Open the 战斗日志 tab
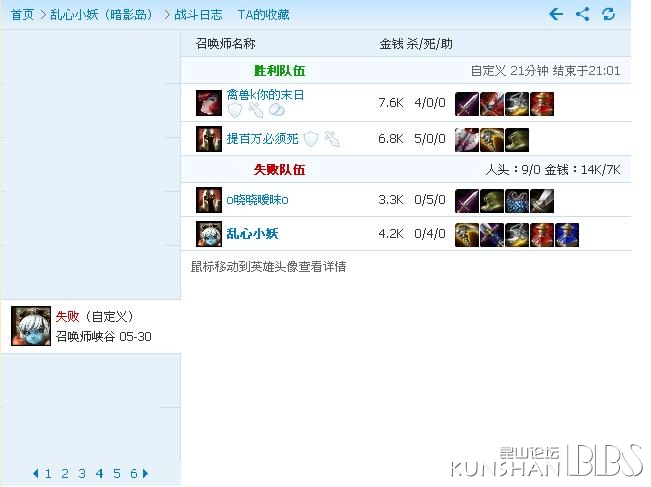The image size is (651, 487). (x=198, y=15)
